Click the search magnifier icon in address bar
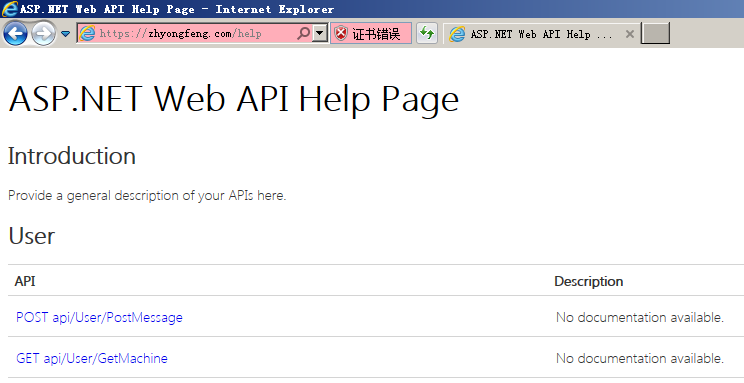 click(304, 33)
